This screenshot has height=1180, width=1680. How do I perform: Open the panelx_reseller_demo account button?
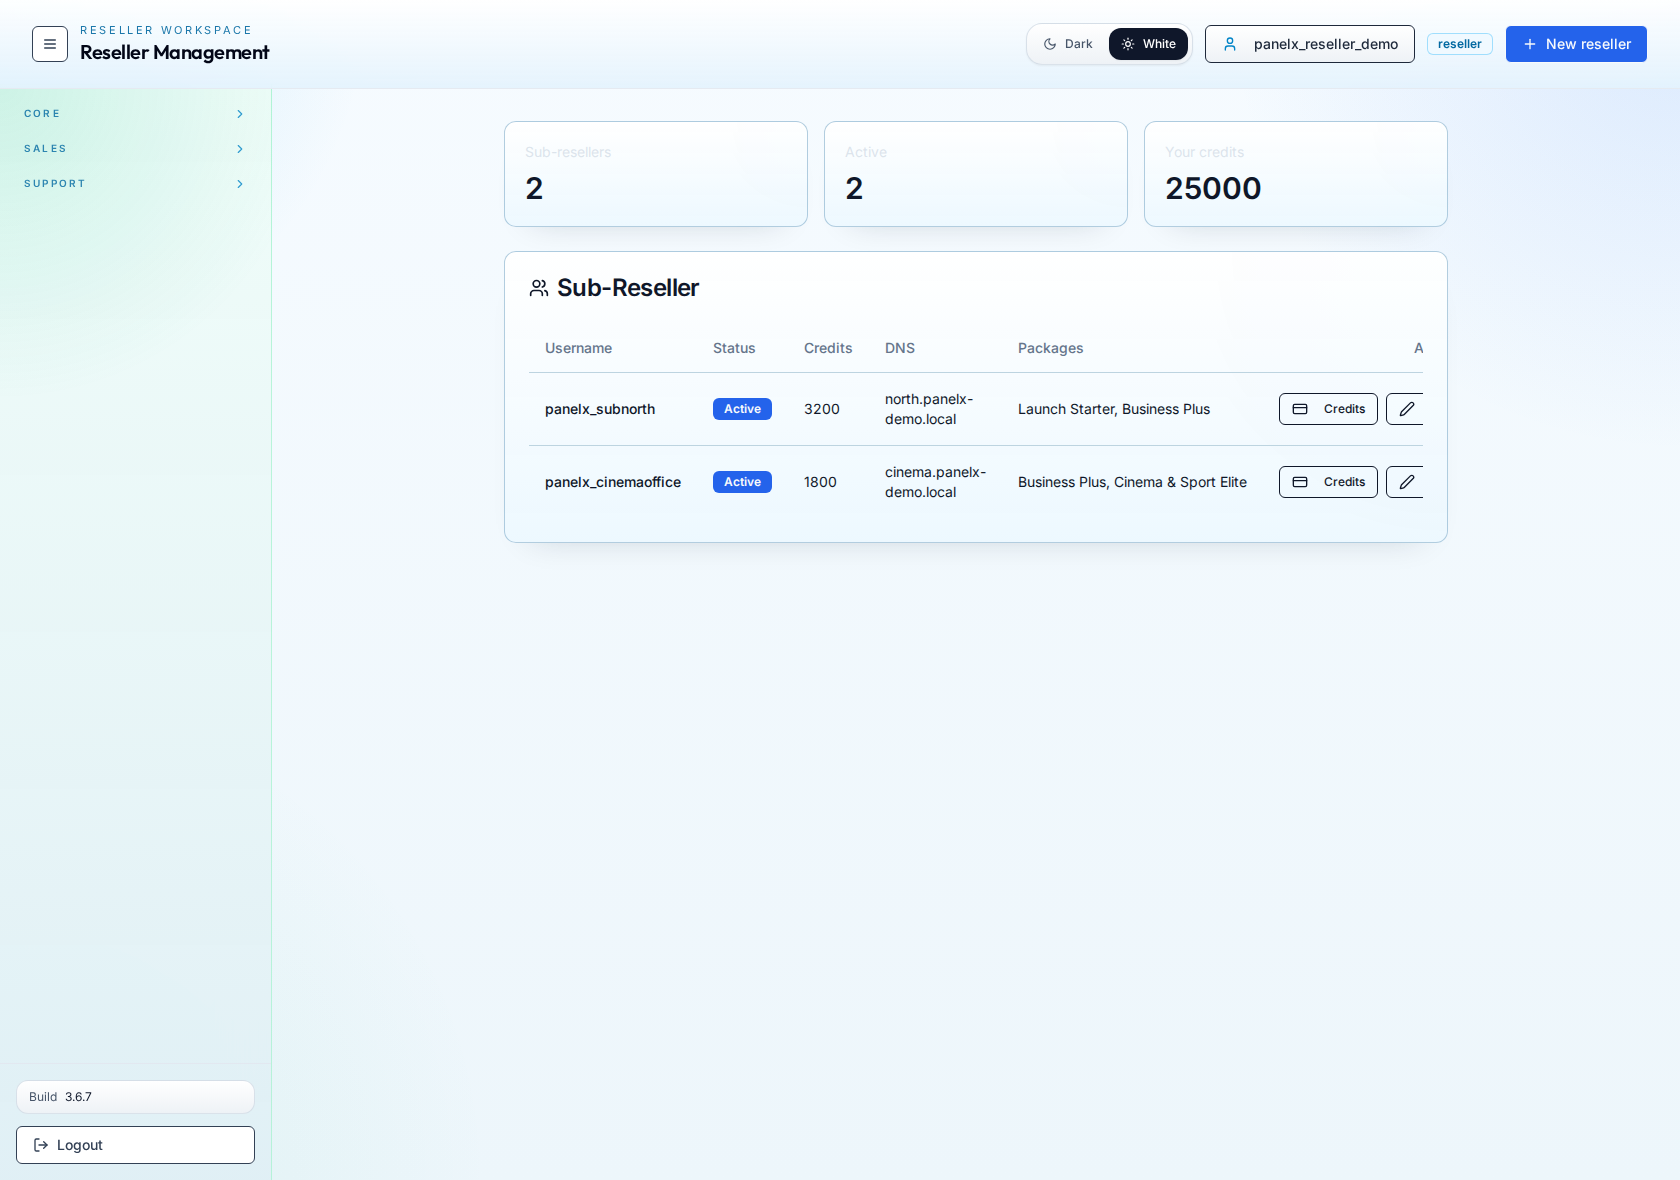[1309, 44]
